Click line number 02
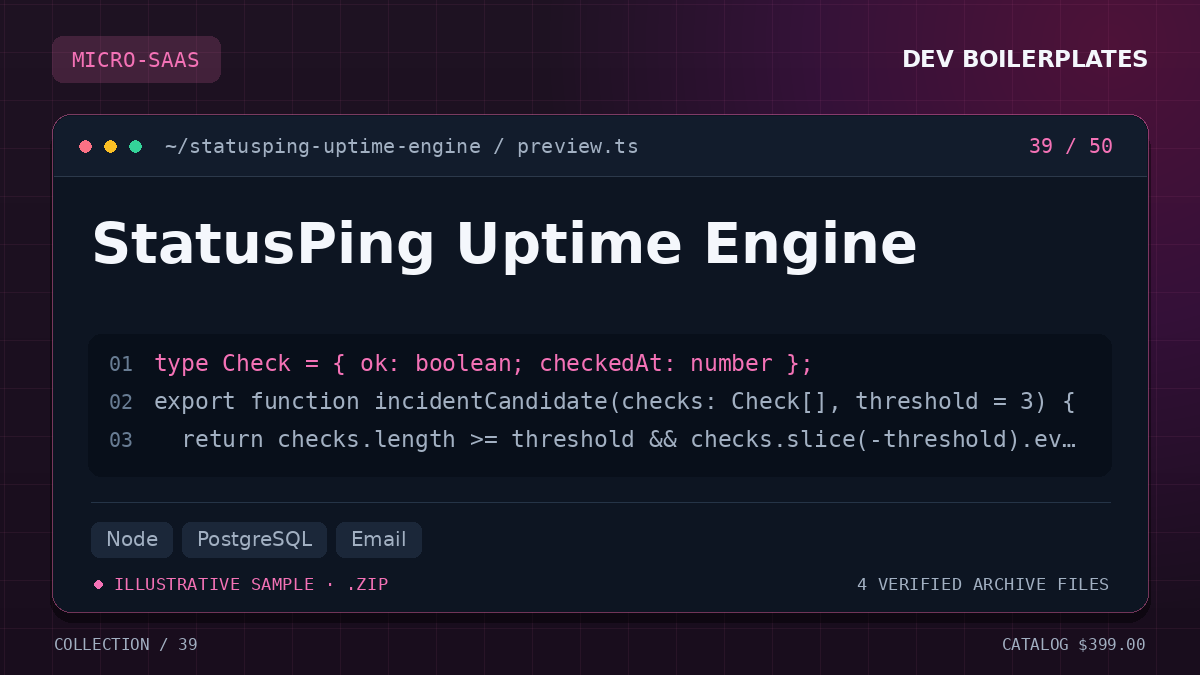This screenshot has width=1200, height=675. 121,402
